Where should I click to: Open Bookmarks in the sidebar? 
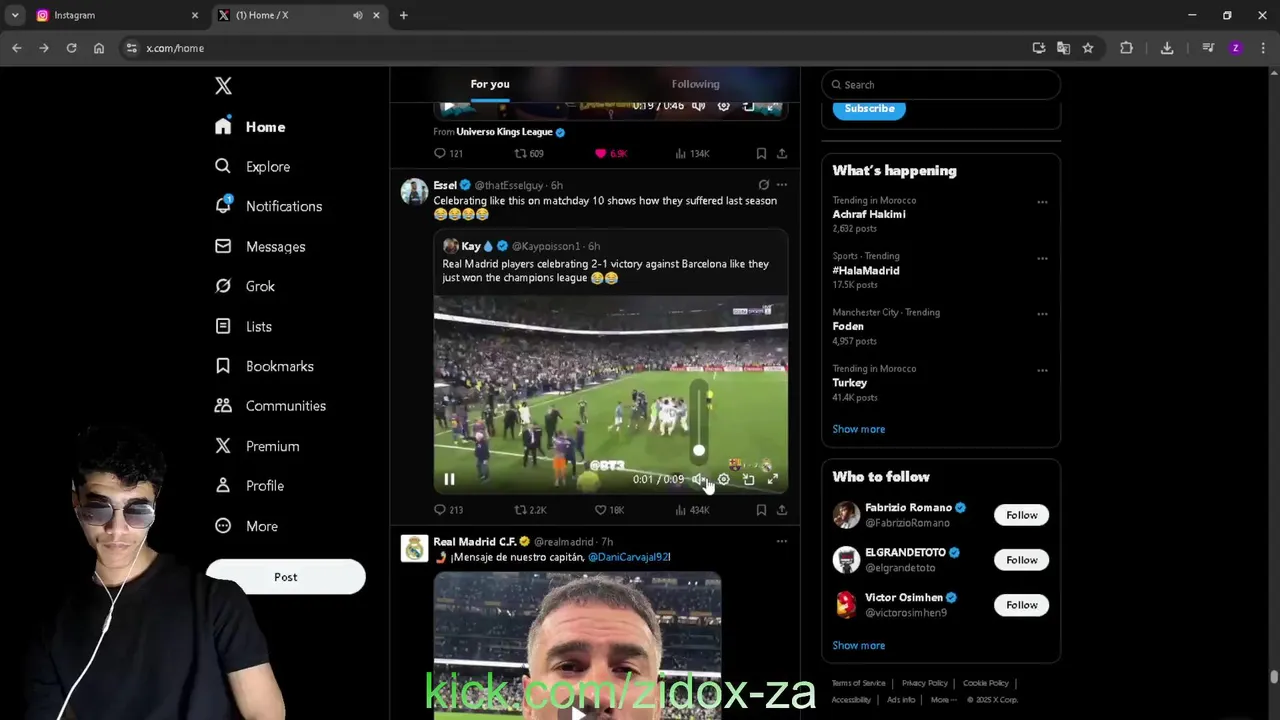pyautogui.click(x=264, y=366)
